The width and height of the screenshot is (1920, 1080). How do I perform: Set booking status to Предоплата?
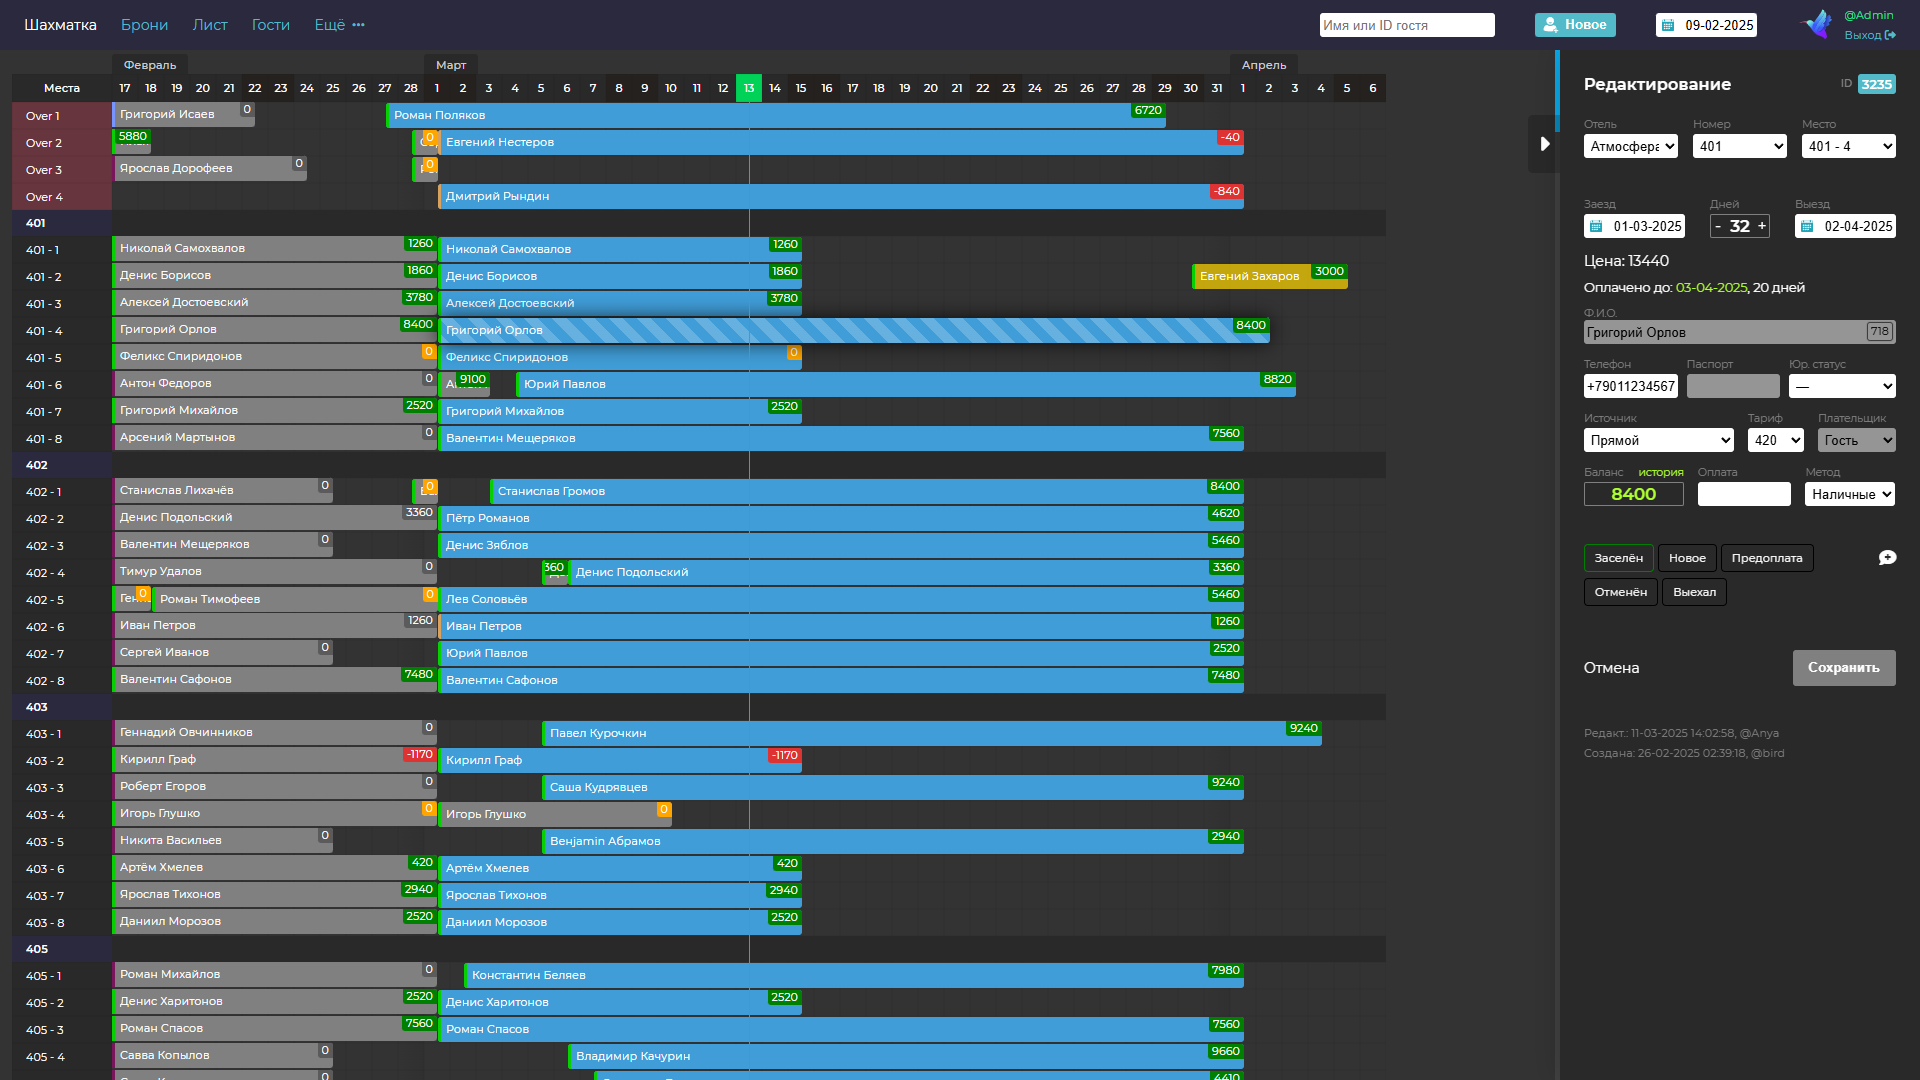[x=1767, y=558]
